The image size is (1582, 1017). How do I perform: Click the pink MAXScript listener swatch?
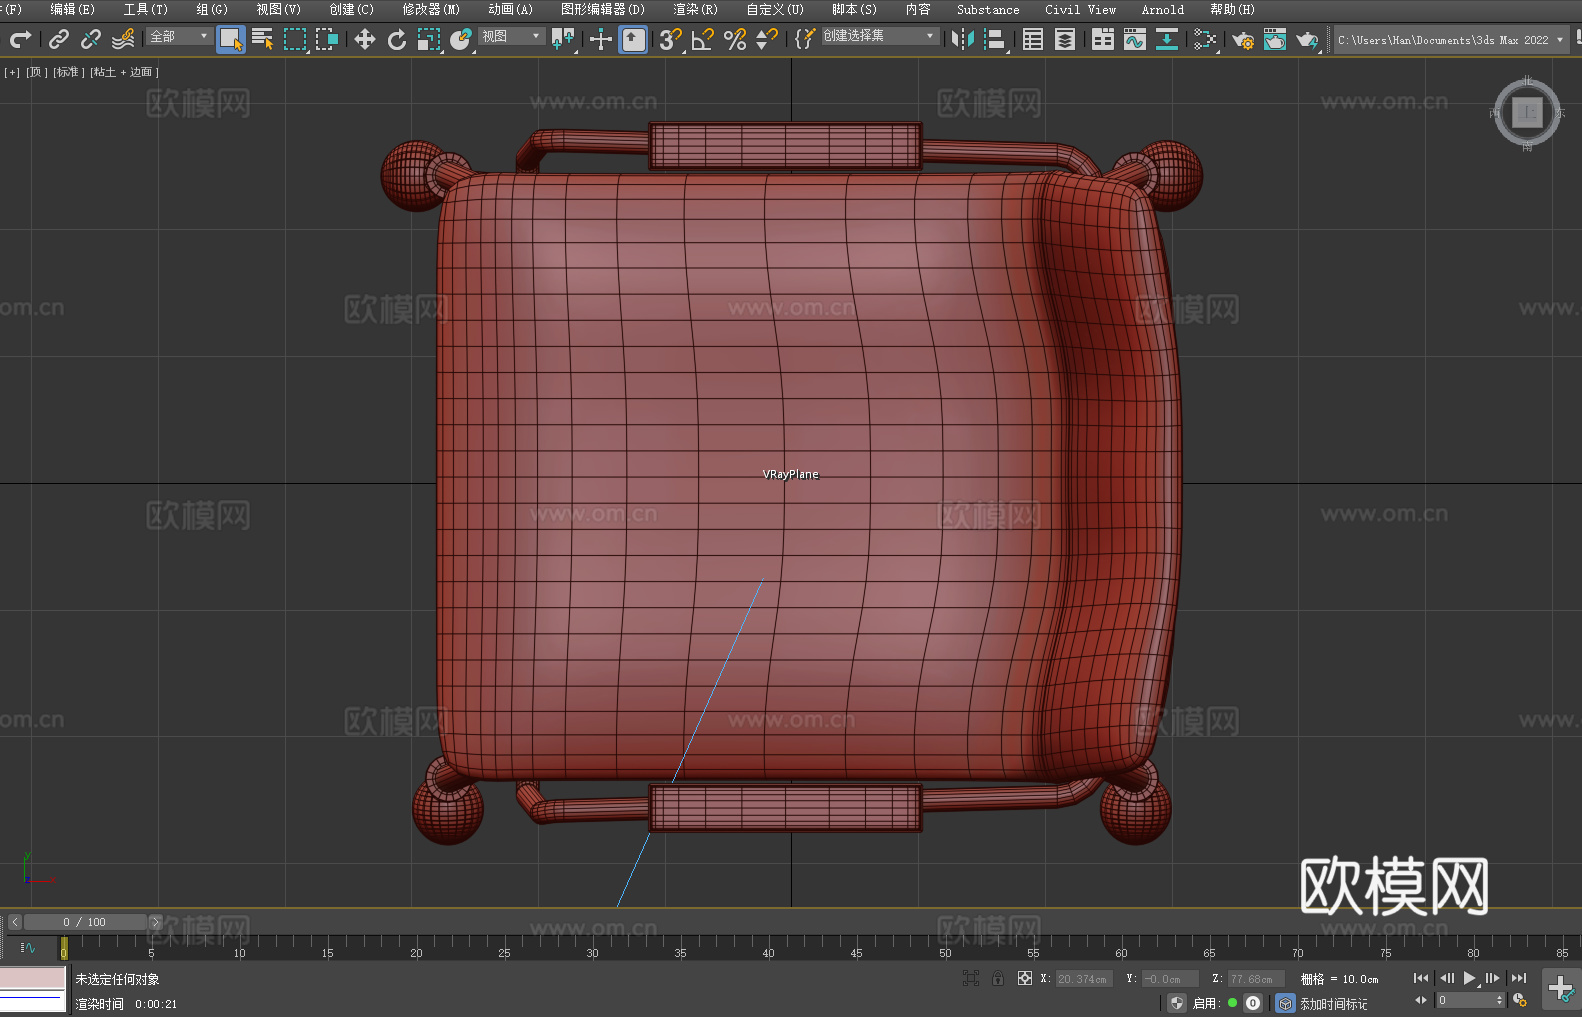coord(33,978)
